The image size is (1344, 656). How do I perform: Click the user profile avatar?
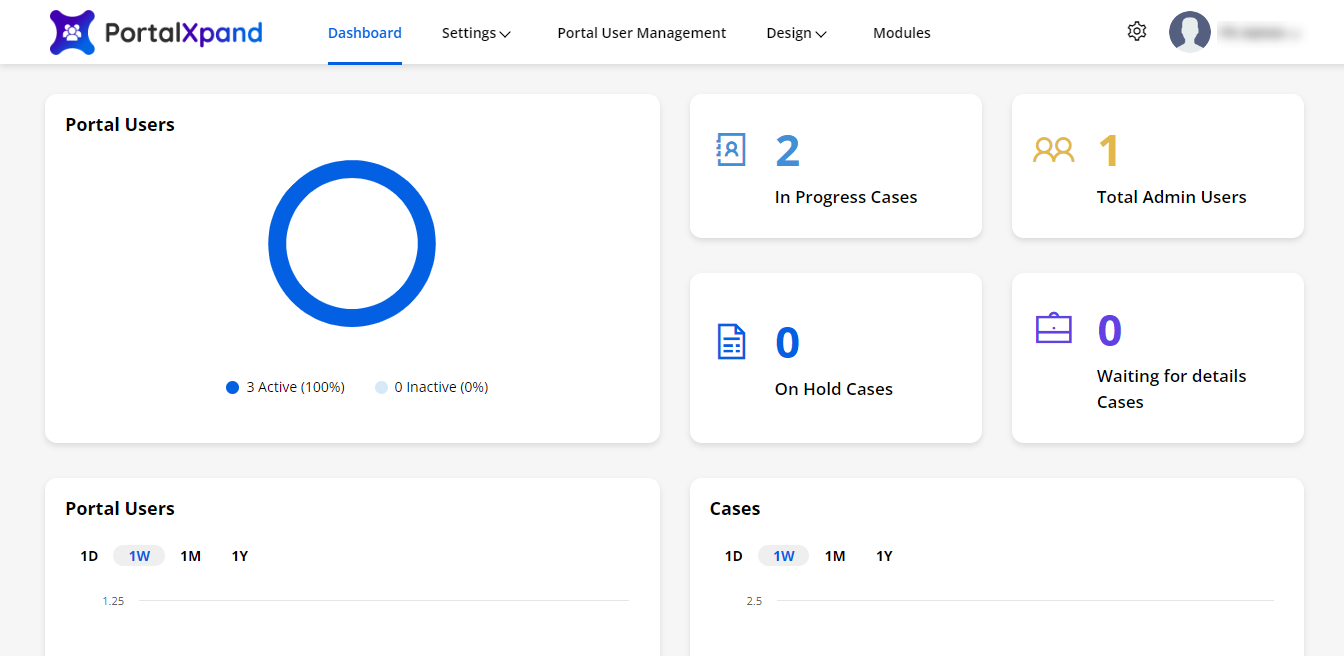pos(1189,32)
